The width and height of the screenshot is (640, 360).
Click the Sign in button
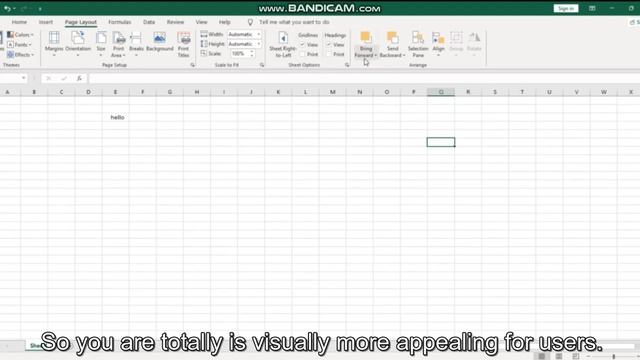(x=566, y=8)
